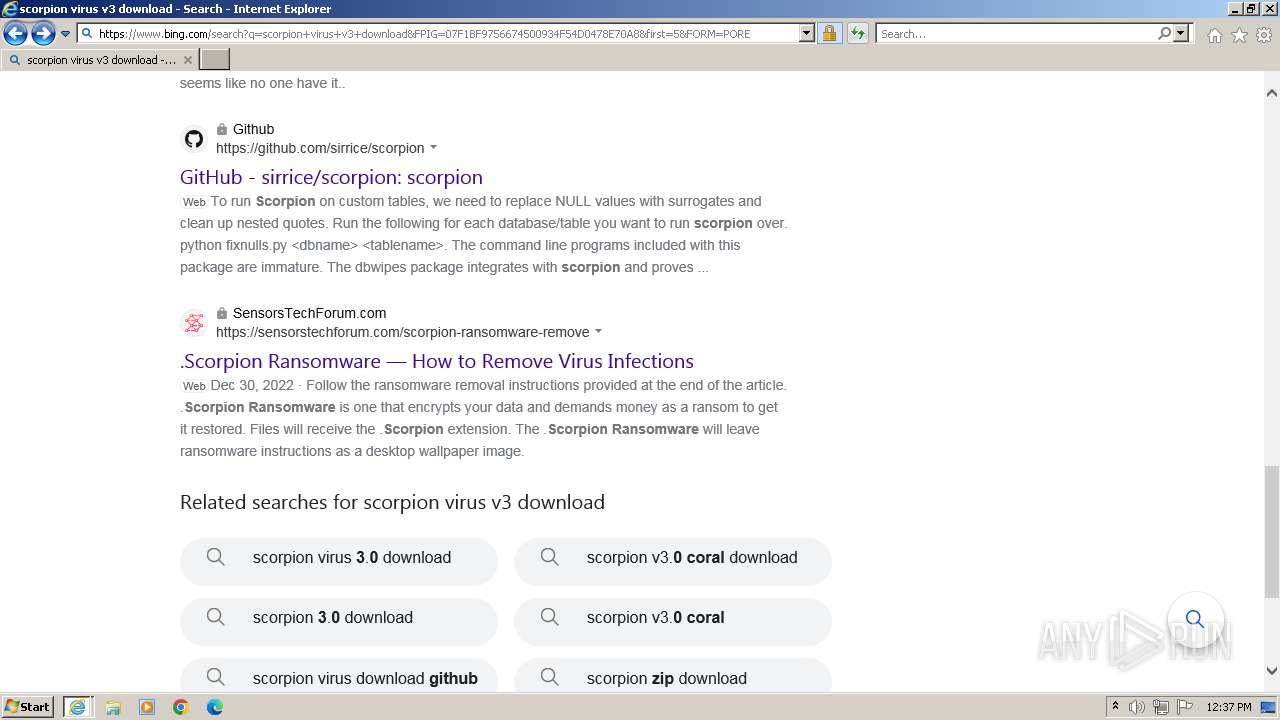Click the GitHub site favicon
The width and height of the screenshot is (1280, 720).
pyautogui.click(x=194, y=139)
